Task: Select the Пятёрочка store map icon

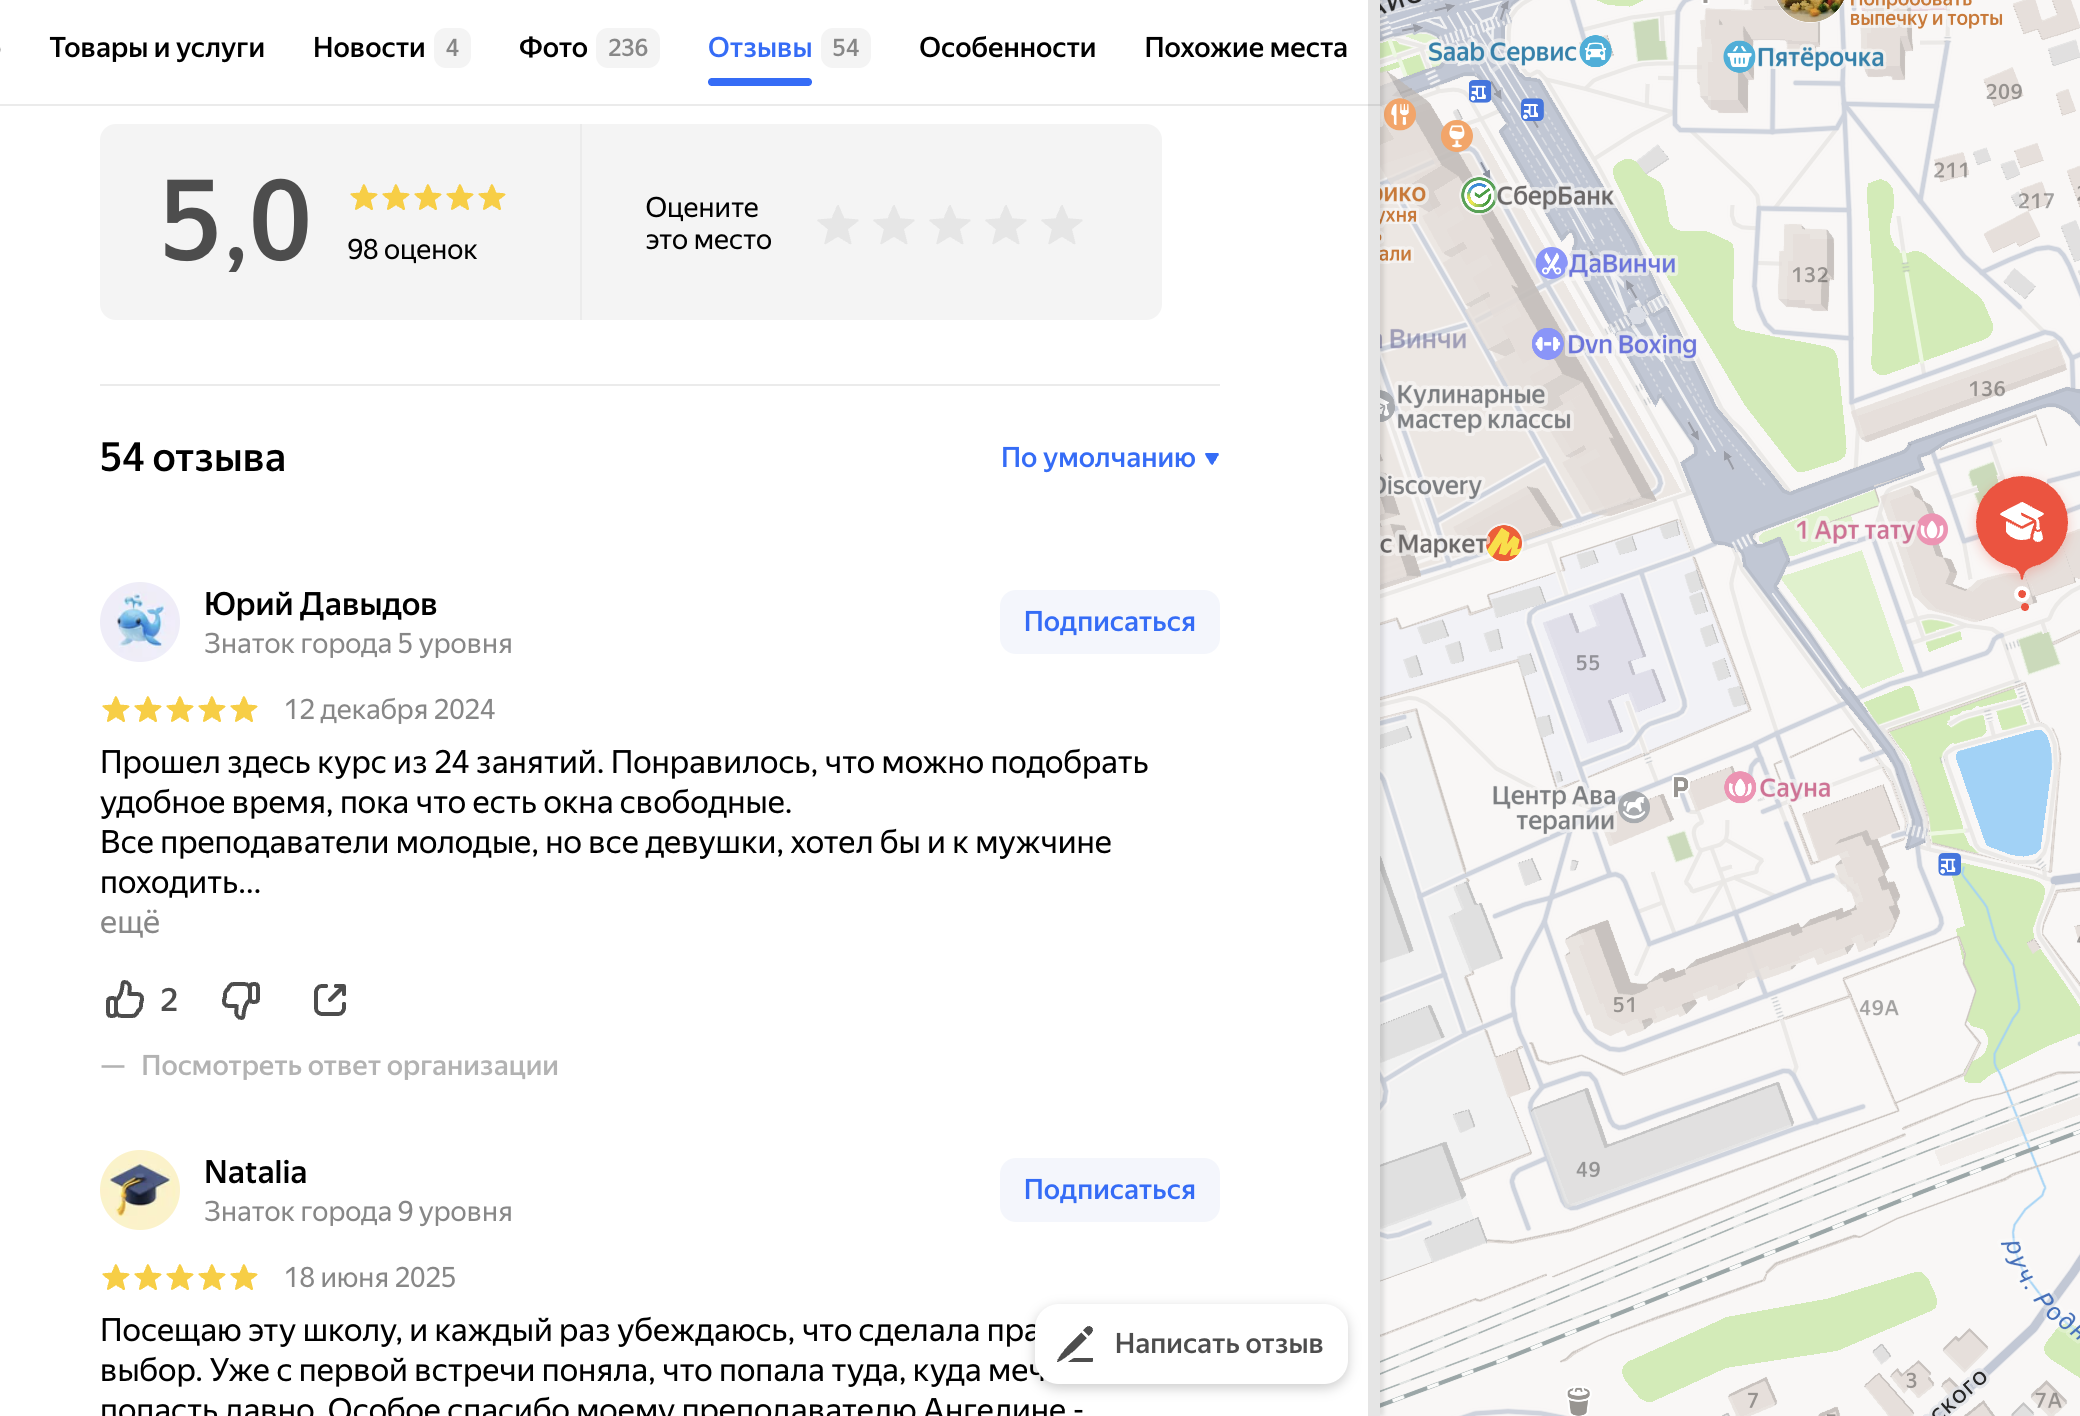Action: (1739, 57)
